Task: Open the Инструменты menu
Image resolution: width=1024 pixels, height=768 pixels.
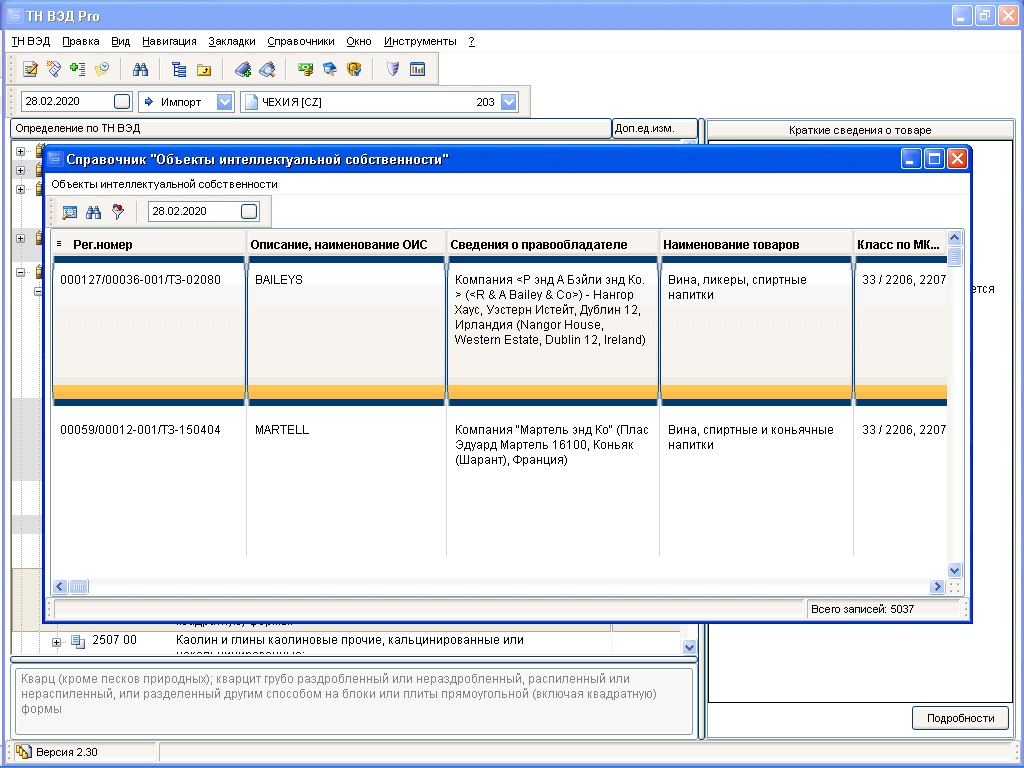Action: pos(420,41)
